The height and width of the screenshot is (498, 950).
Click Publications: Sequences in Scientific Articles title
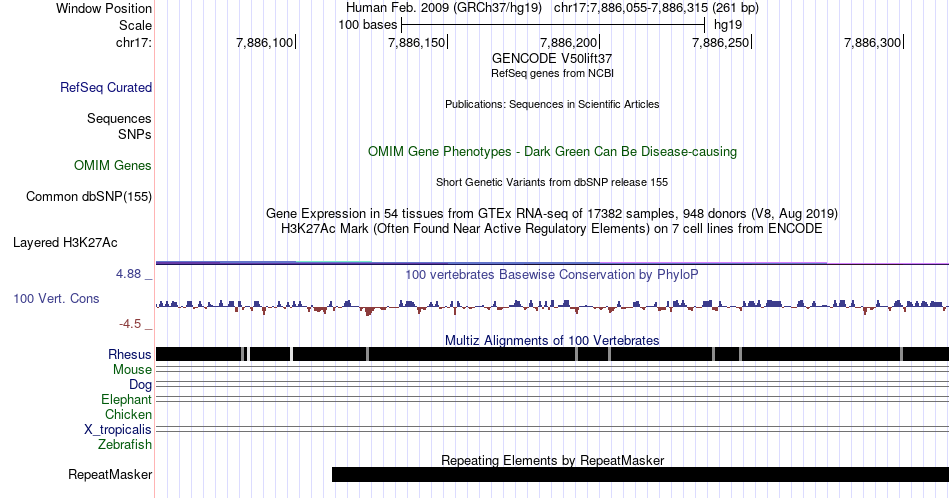click(552, 104)
